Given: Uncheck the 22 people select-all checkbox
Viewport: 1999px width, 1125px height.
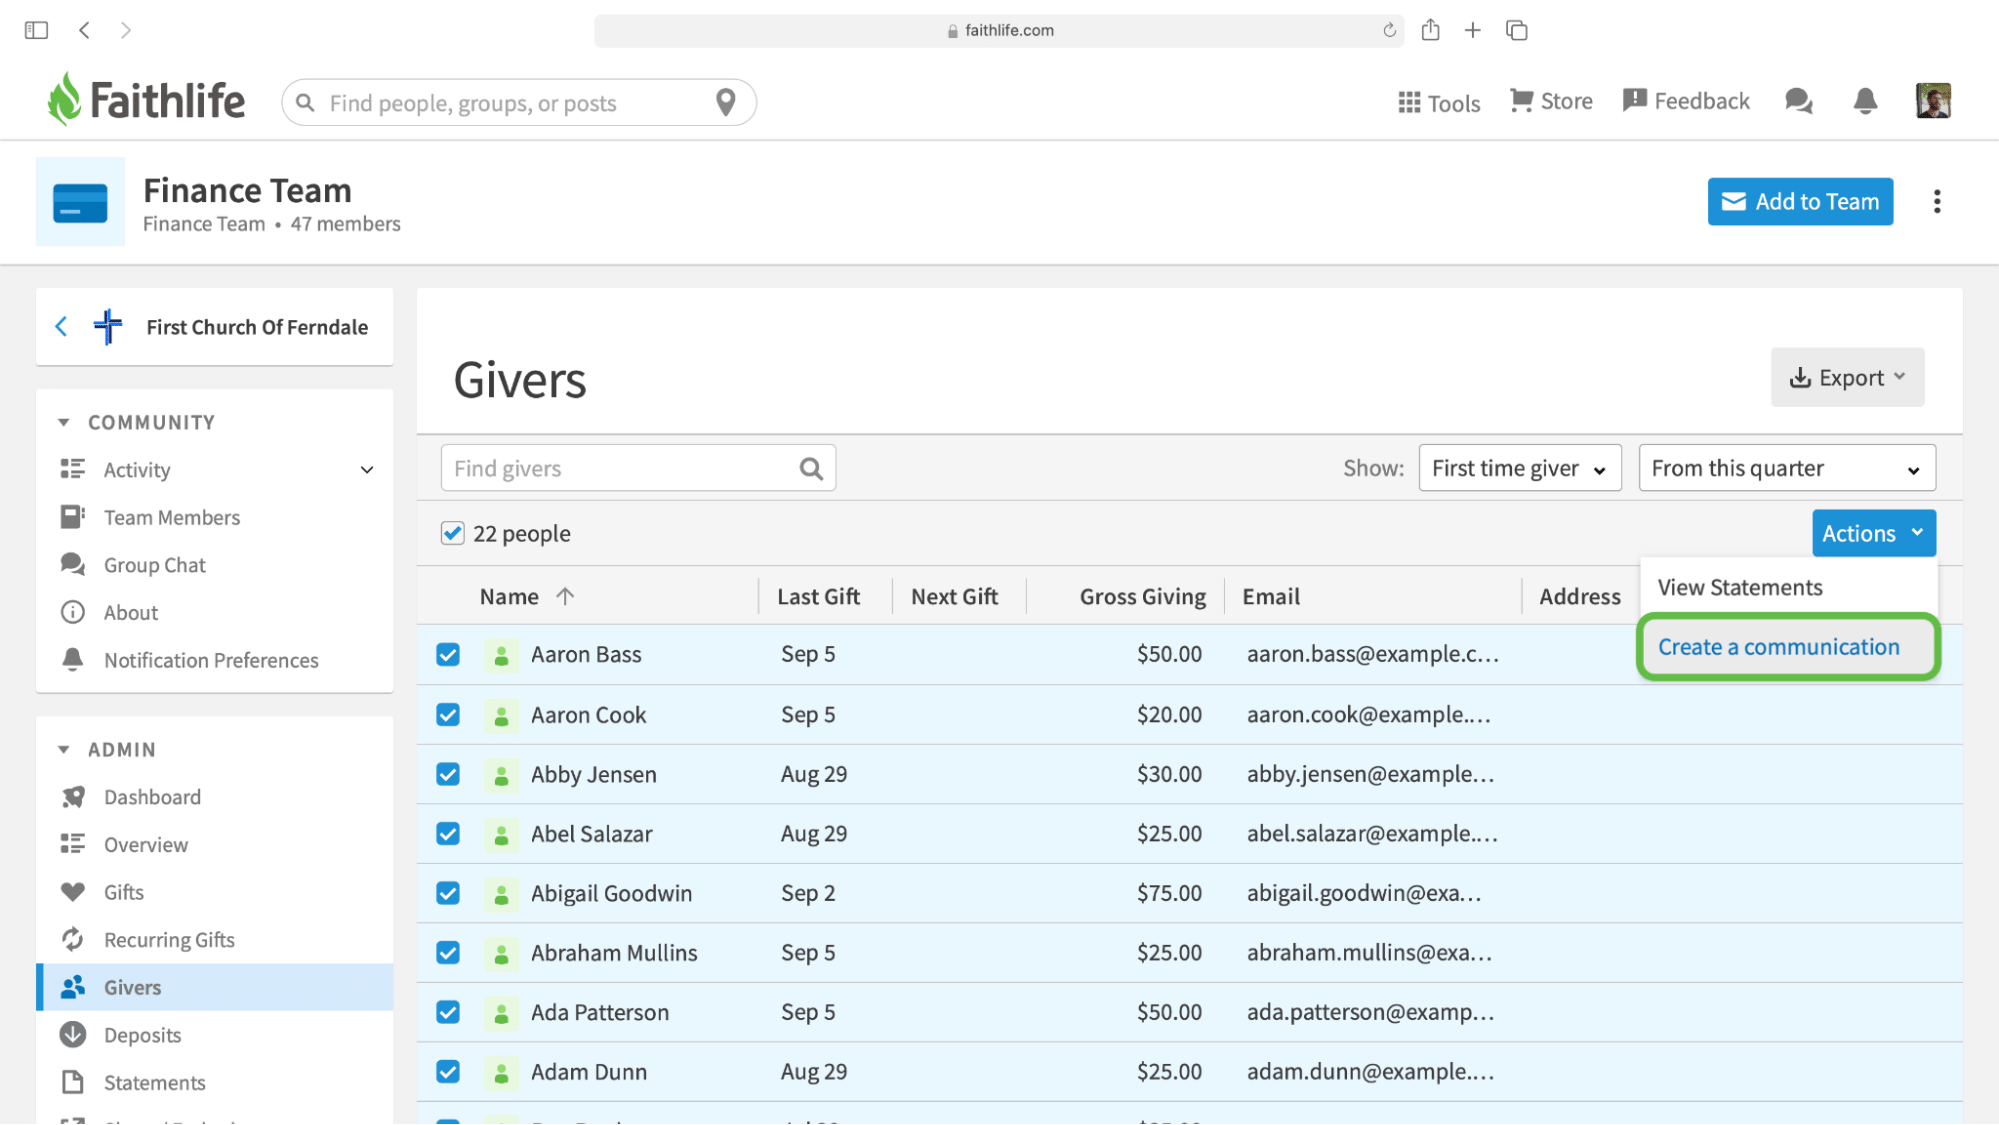Looking at the screenshot, I should 452,533.
